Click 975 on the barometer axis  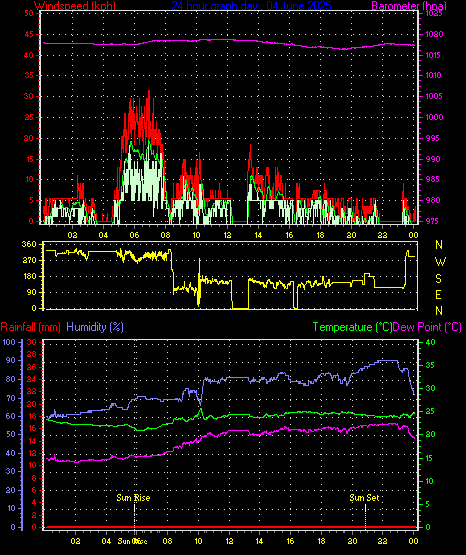click(433, 221)
